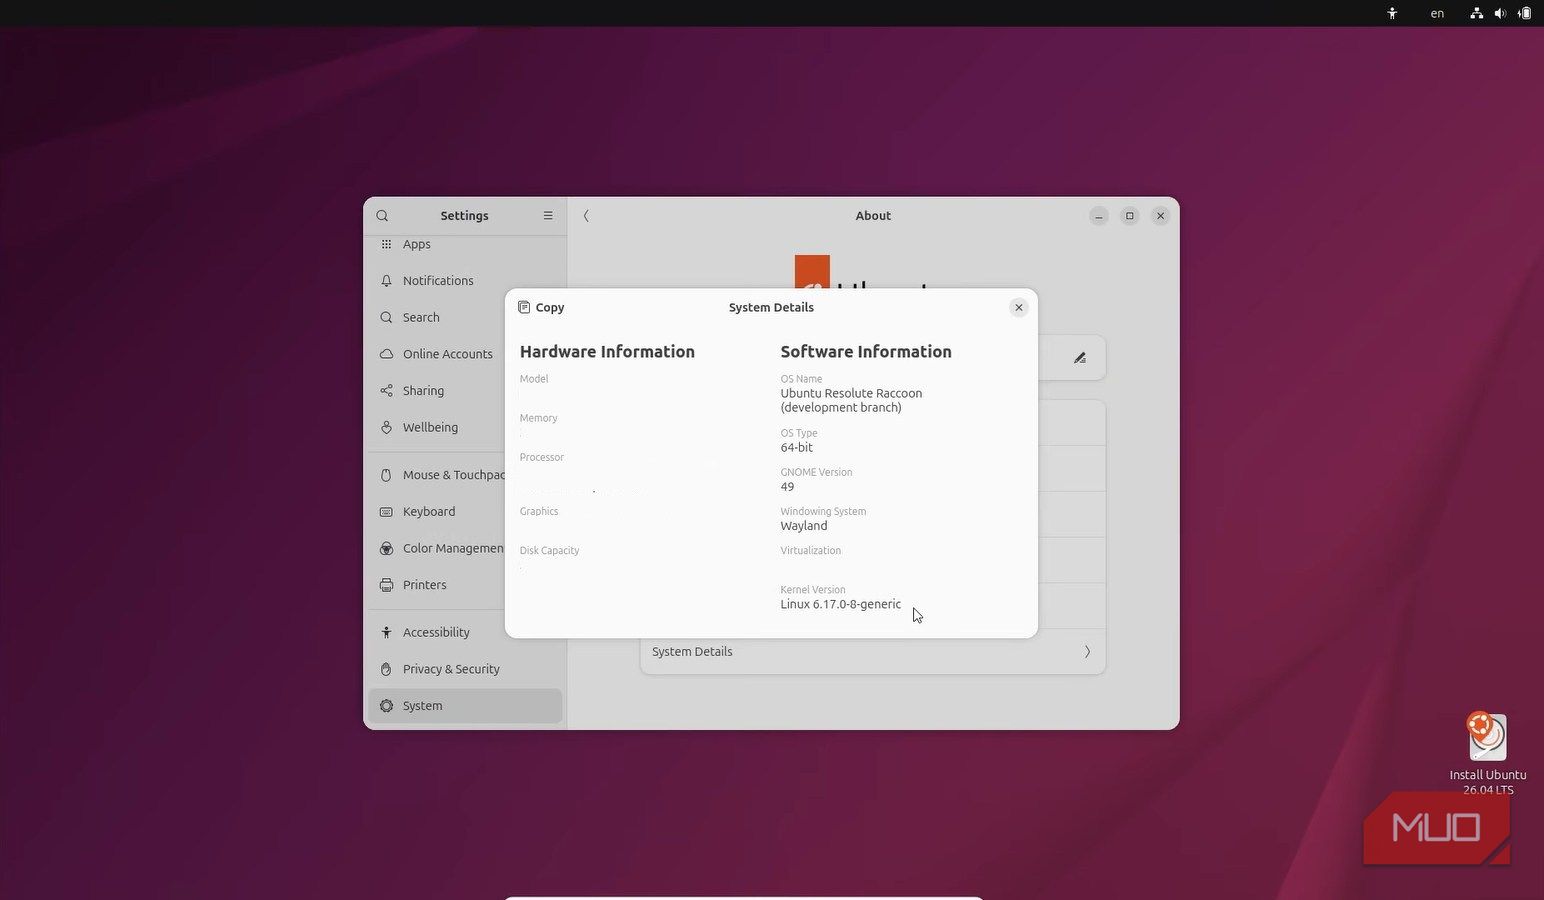Click the en keyboard layout indicator
This screenshot has width=1544, height=900.
point(1437,13)
